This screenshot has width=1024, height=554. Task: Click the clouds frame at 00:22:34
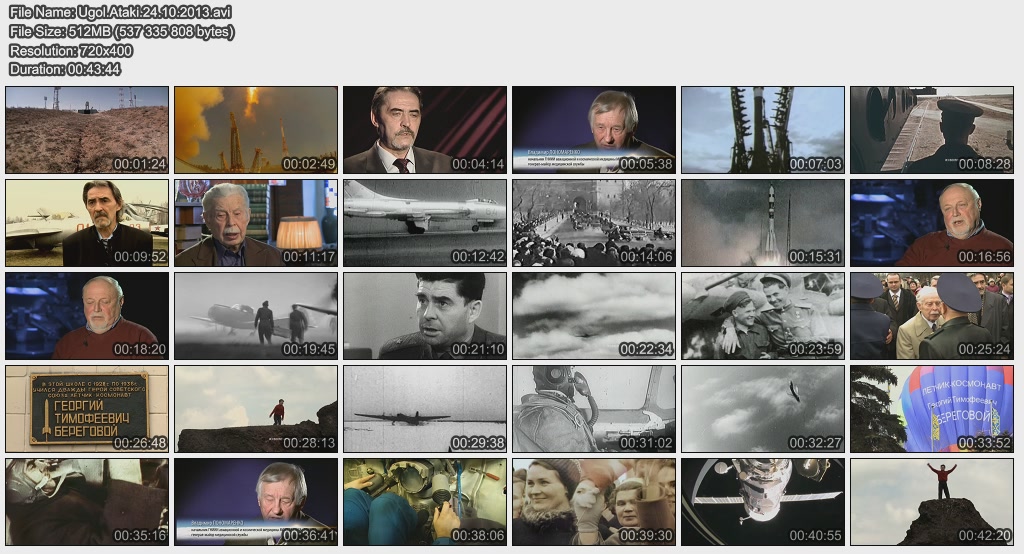594,316
